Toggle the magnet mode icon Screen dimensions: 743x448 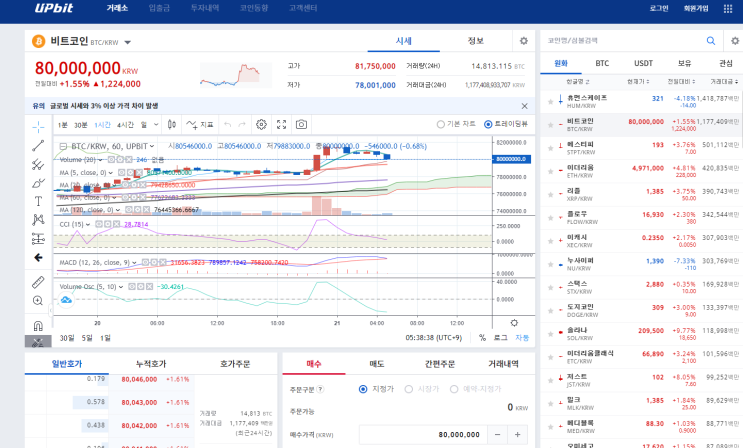click(38, 326)
